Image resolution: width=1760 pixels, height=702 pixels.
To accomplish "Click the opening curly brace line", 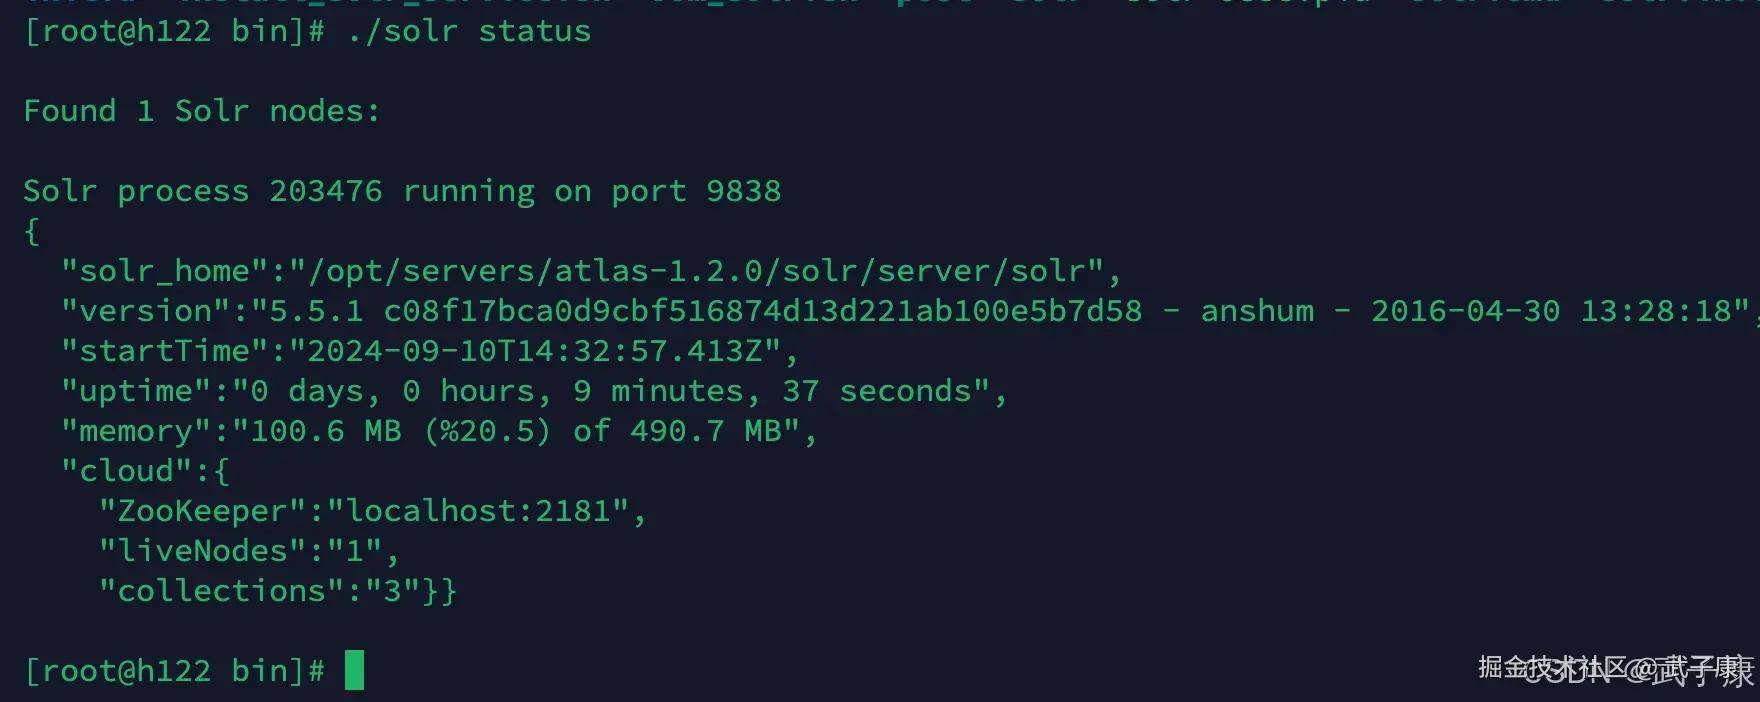I will click(x=32, y=232).
